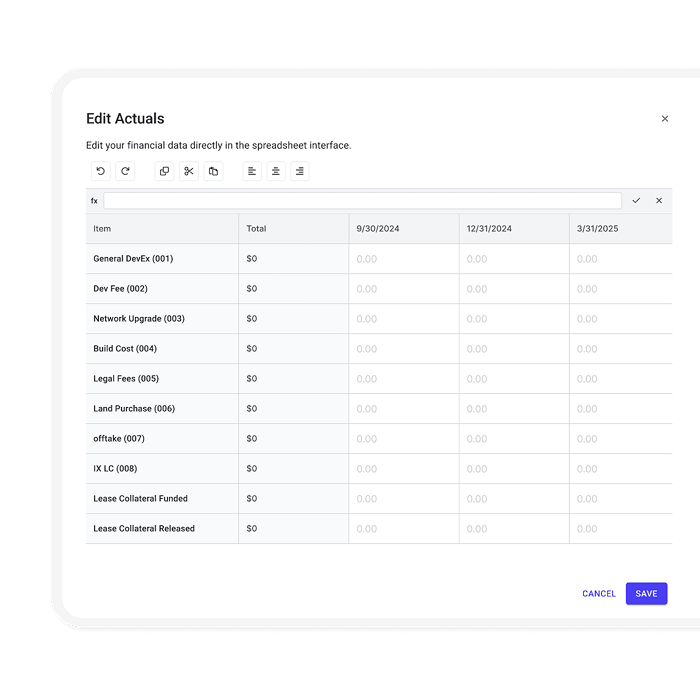This screenshot has height=700, width=700.
Task: Click Total $0 for Lease Collateral Released
Action: [x=294, y=529]
